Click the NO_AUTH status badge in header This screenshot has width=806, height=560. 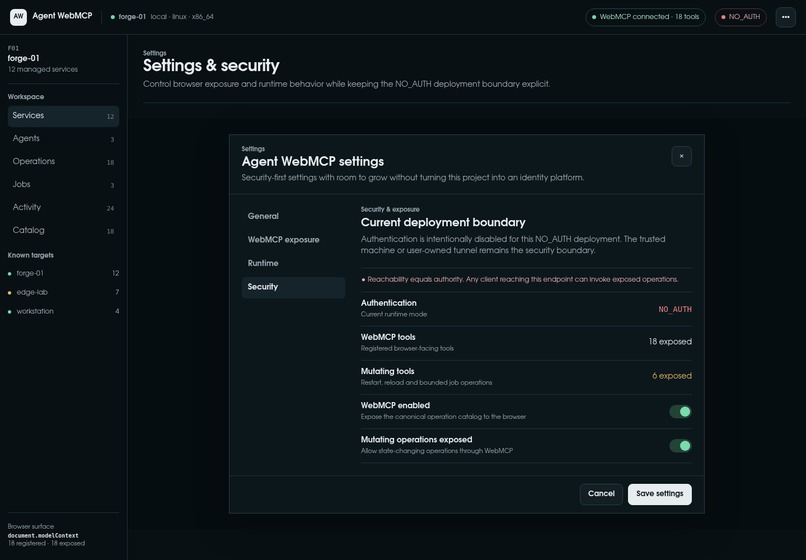740,17
